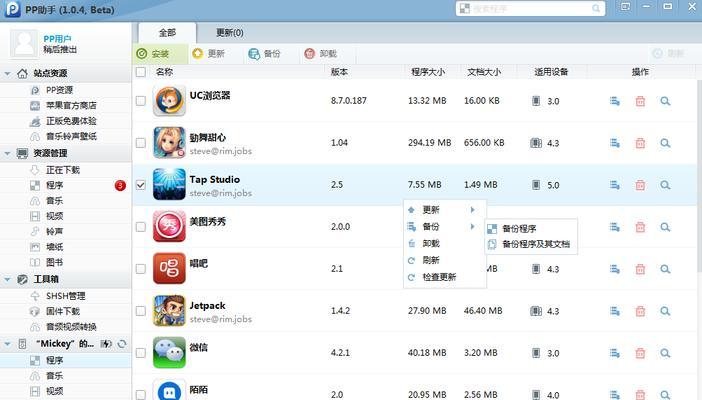Collapse the Mickey device section

point(7,344)
